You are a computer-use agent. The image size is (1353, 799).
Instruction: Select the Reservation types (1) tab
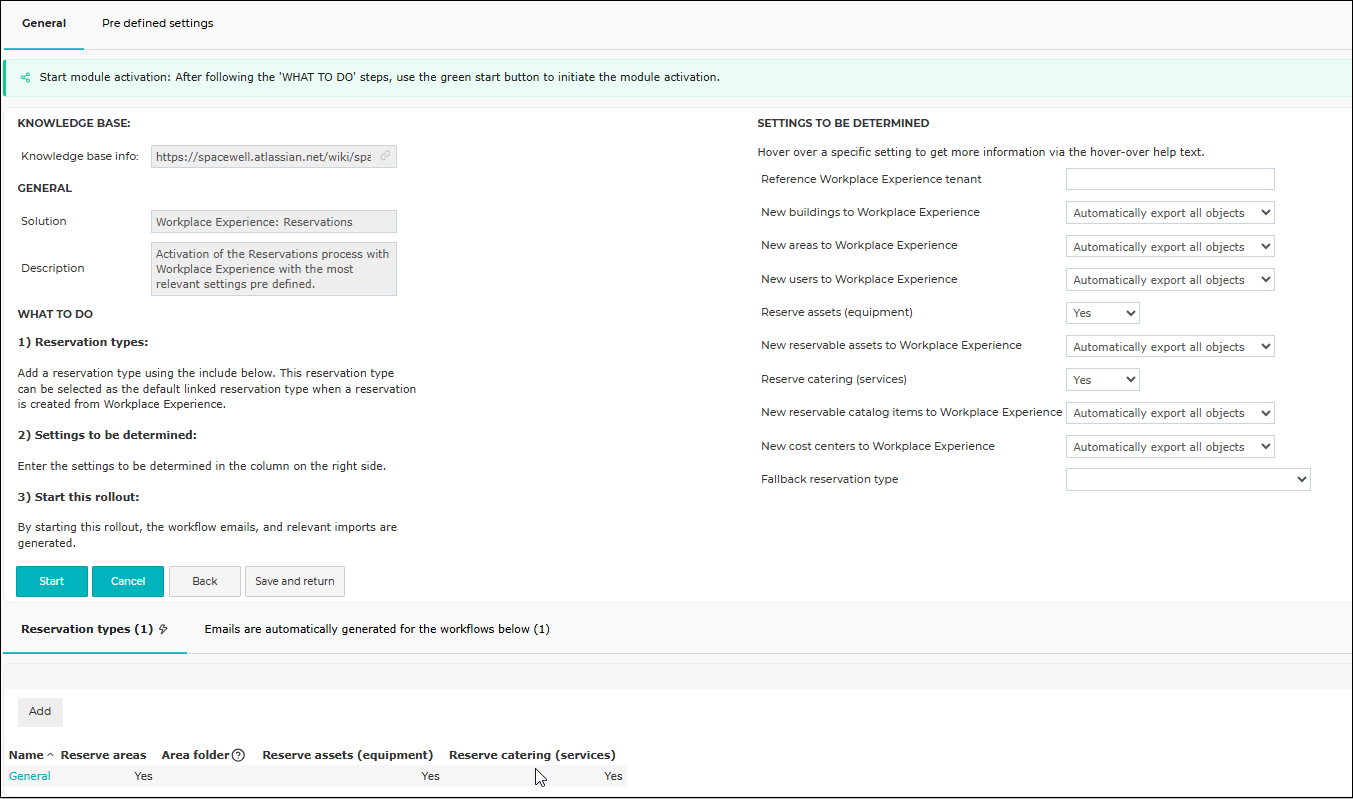95,629
